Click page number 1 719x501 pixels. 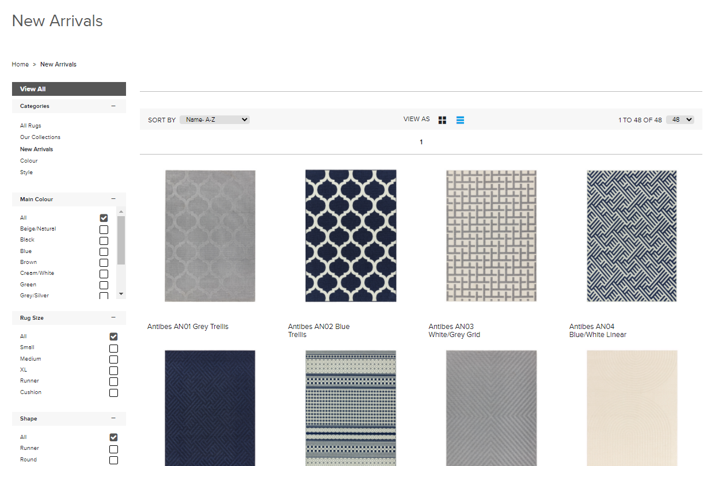(x=421, y=142)
